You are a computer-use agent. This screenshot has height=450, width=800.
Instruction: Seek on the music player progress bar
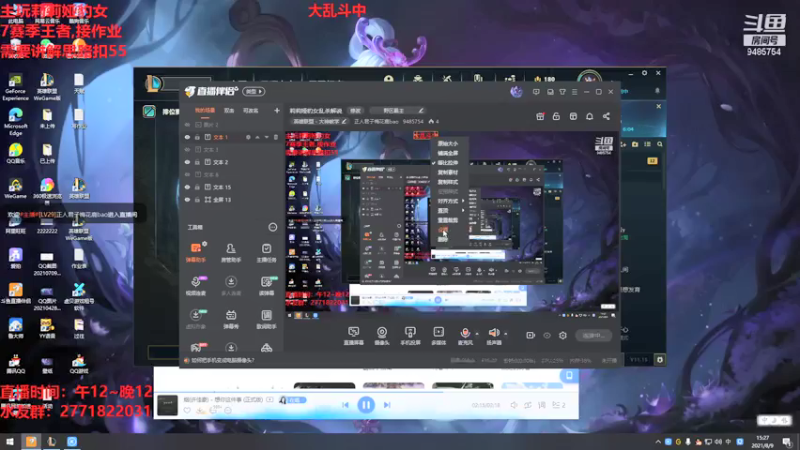(x=366, y=392)
